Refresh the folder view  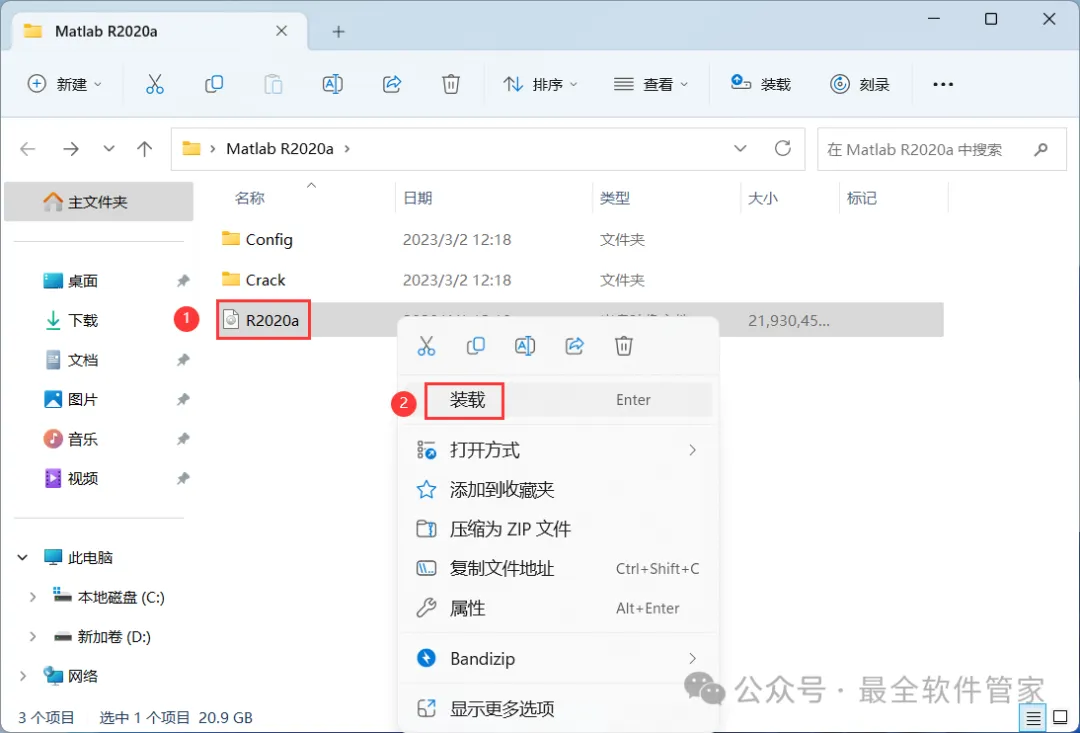(x=782, y=148)
